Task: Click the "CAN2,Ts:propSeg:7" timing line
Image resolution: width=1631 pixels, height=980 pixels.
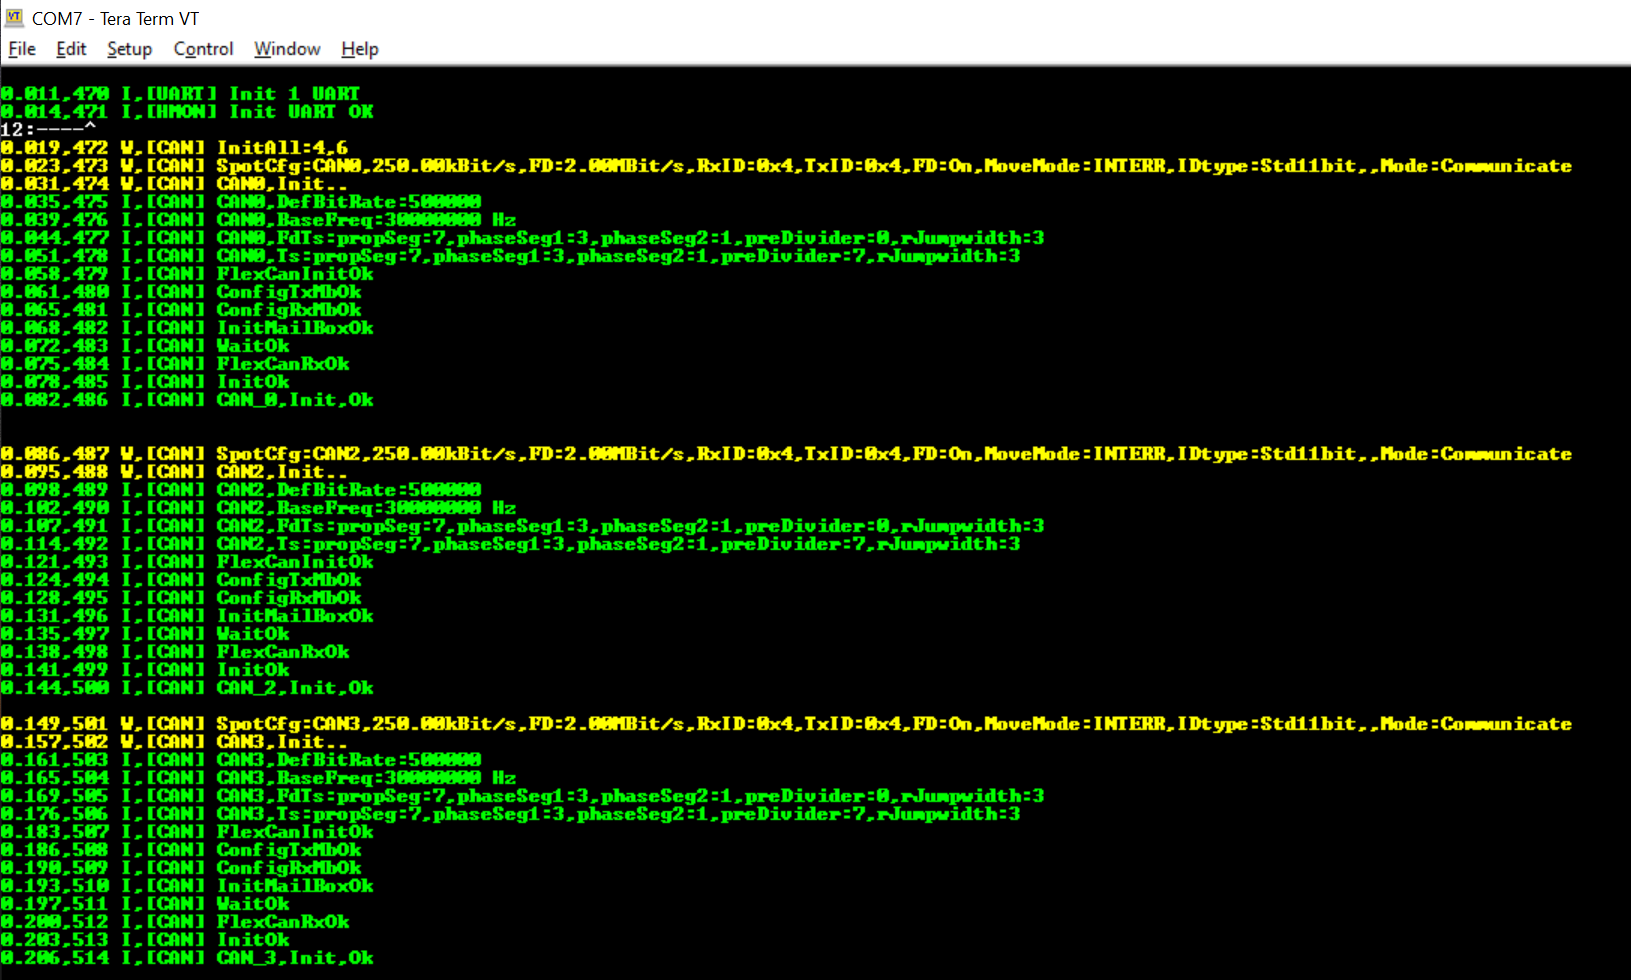Action: click(510, 543)
